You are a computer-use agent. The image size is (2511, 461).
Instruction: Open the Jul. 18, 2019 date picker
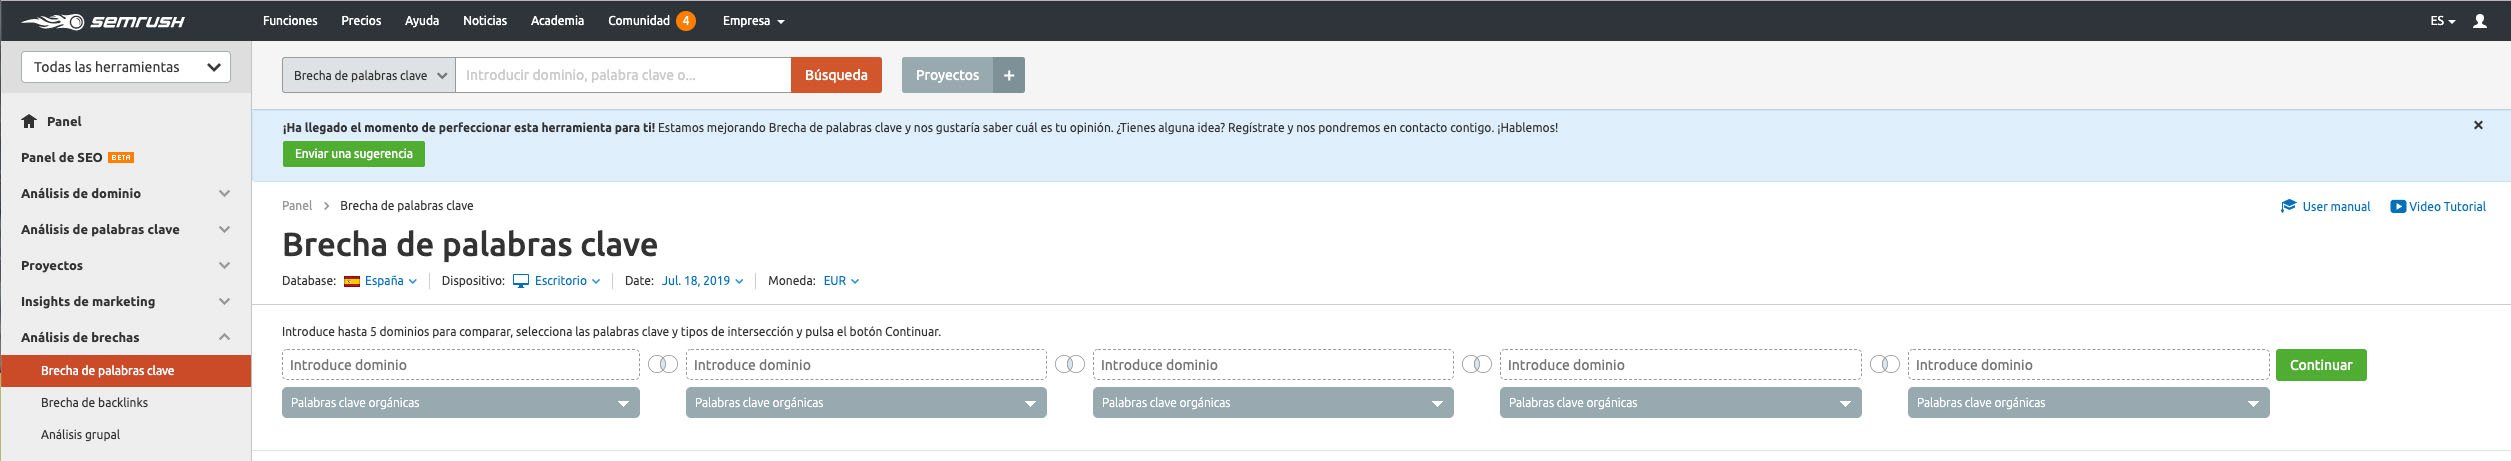click(702, 281)
